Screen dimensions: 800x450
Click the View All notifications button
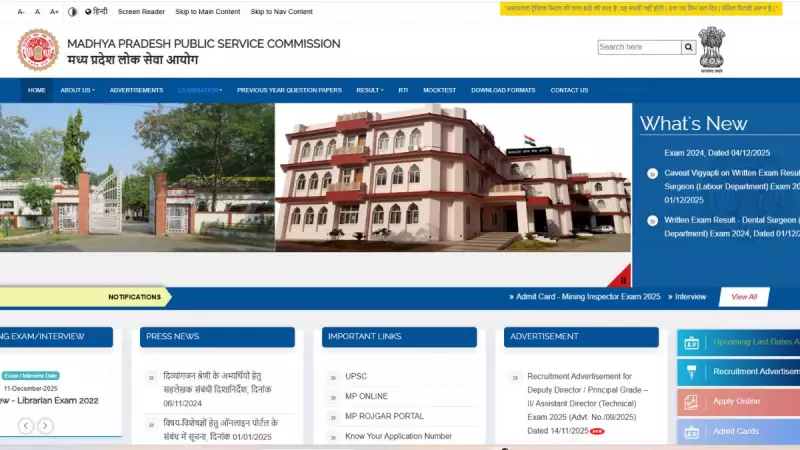[744, 297]
